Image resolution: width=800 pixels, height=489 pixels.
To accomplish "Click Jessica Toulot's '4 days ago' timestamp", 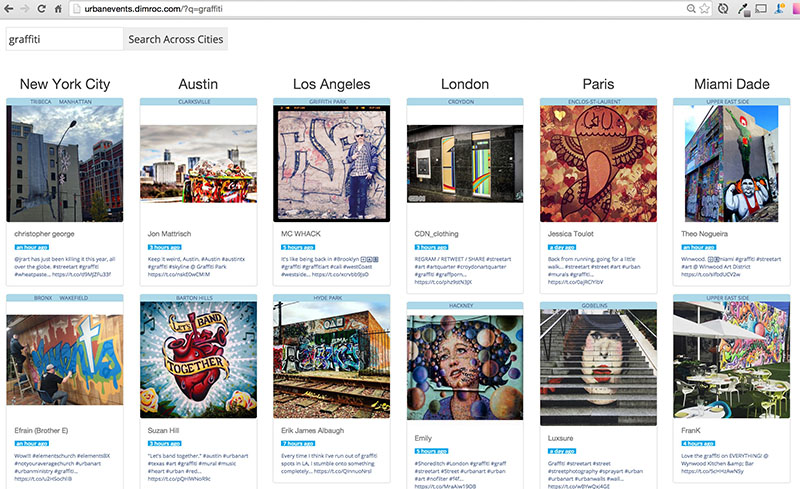I will (x=562, y=246).
